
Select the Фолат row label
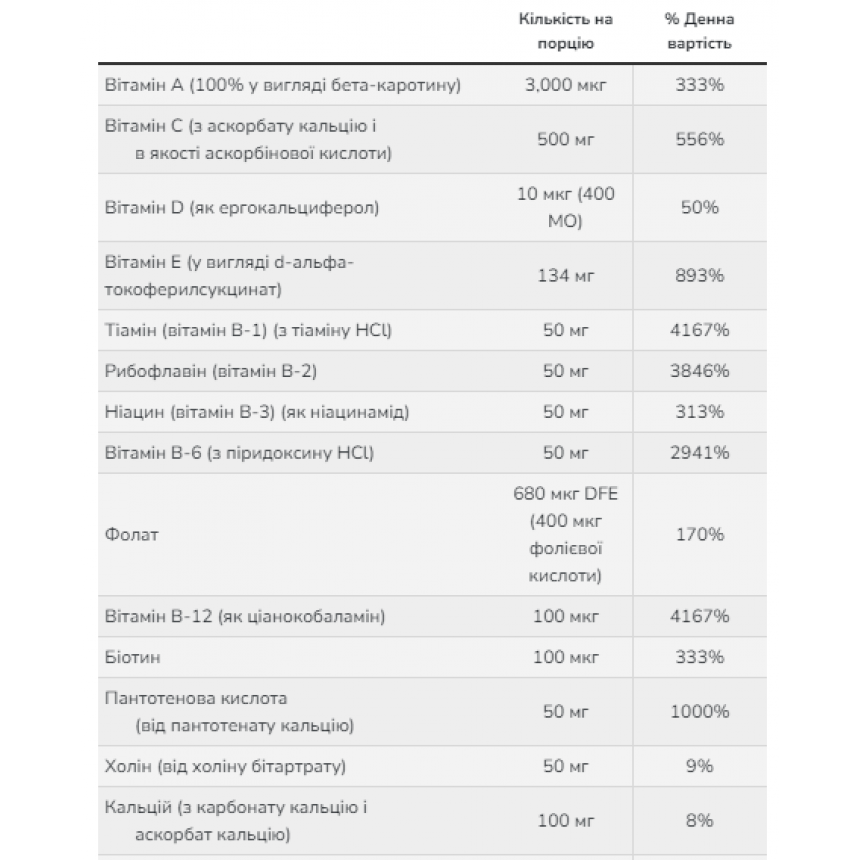coord(131,535)
